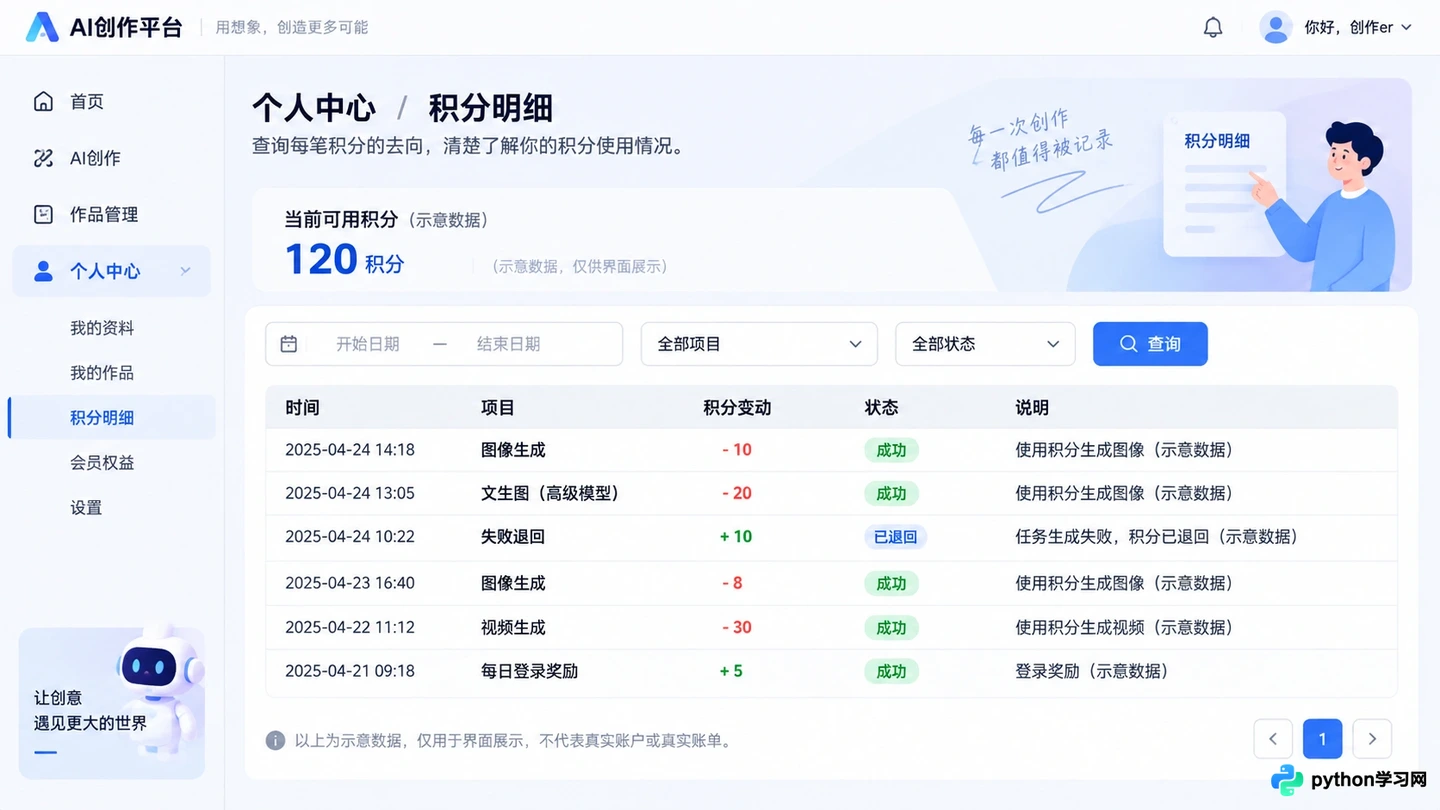Click the 时间 column header
Image resolution: width=1440 pixels, height=810 pixels.
coord(302,407)
